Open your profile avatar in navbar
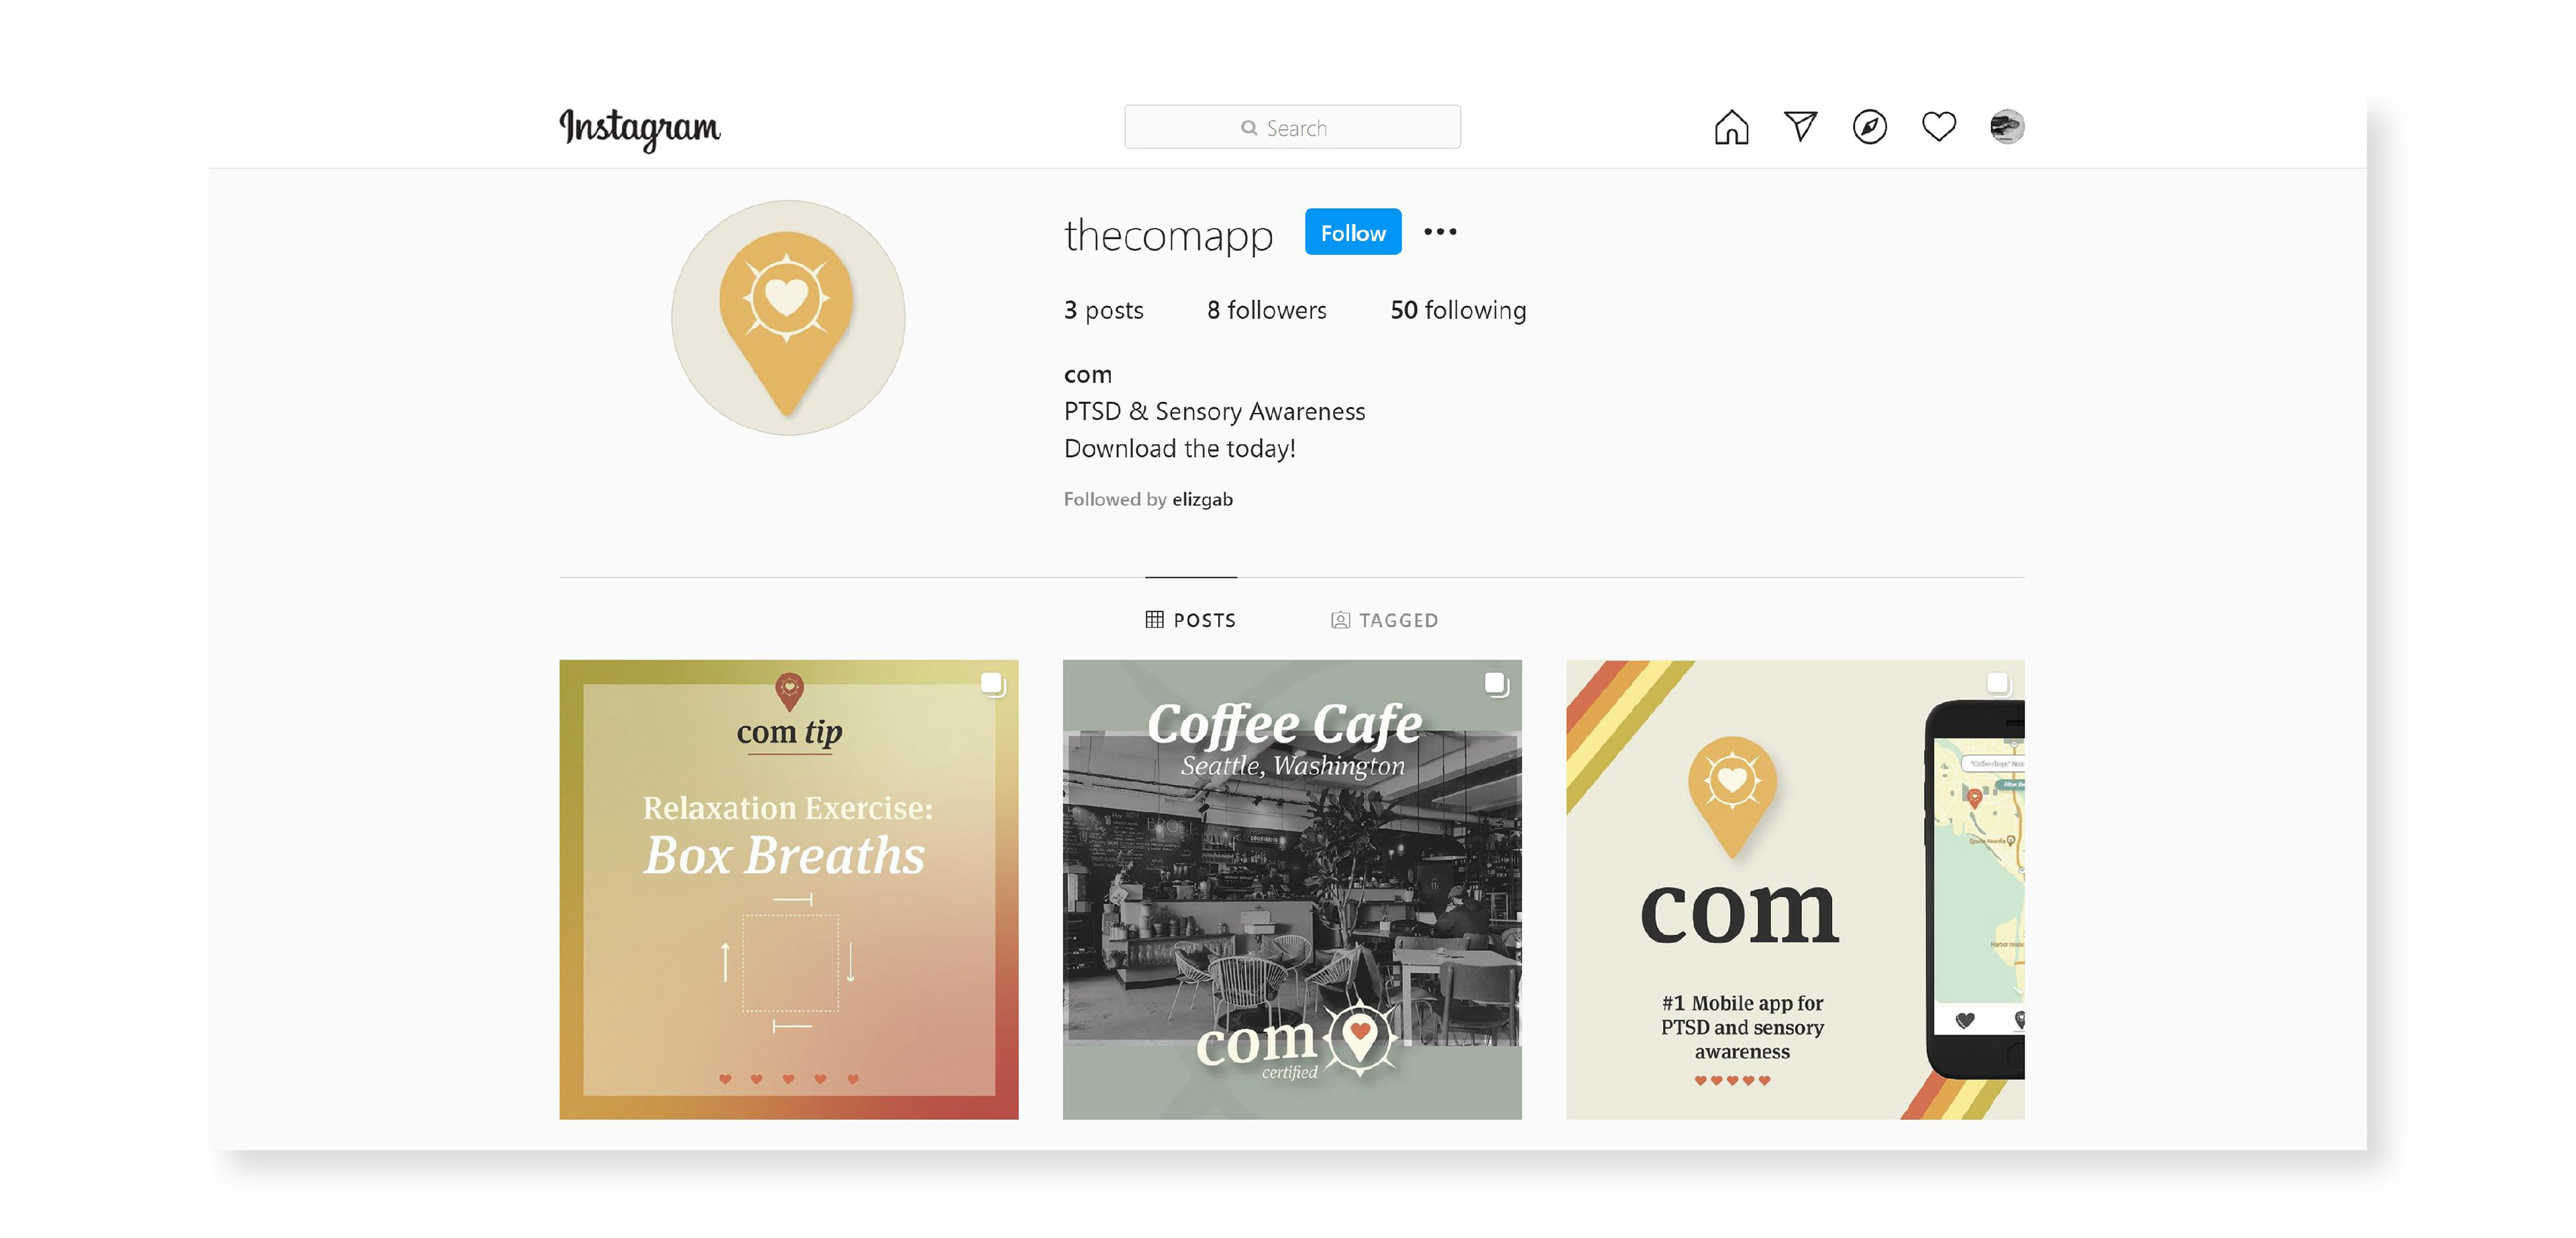This screenshot has width=2576, height=1238. click(2007, 127)
